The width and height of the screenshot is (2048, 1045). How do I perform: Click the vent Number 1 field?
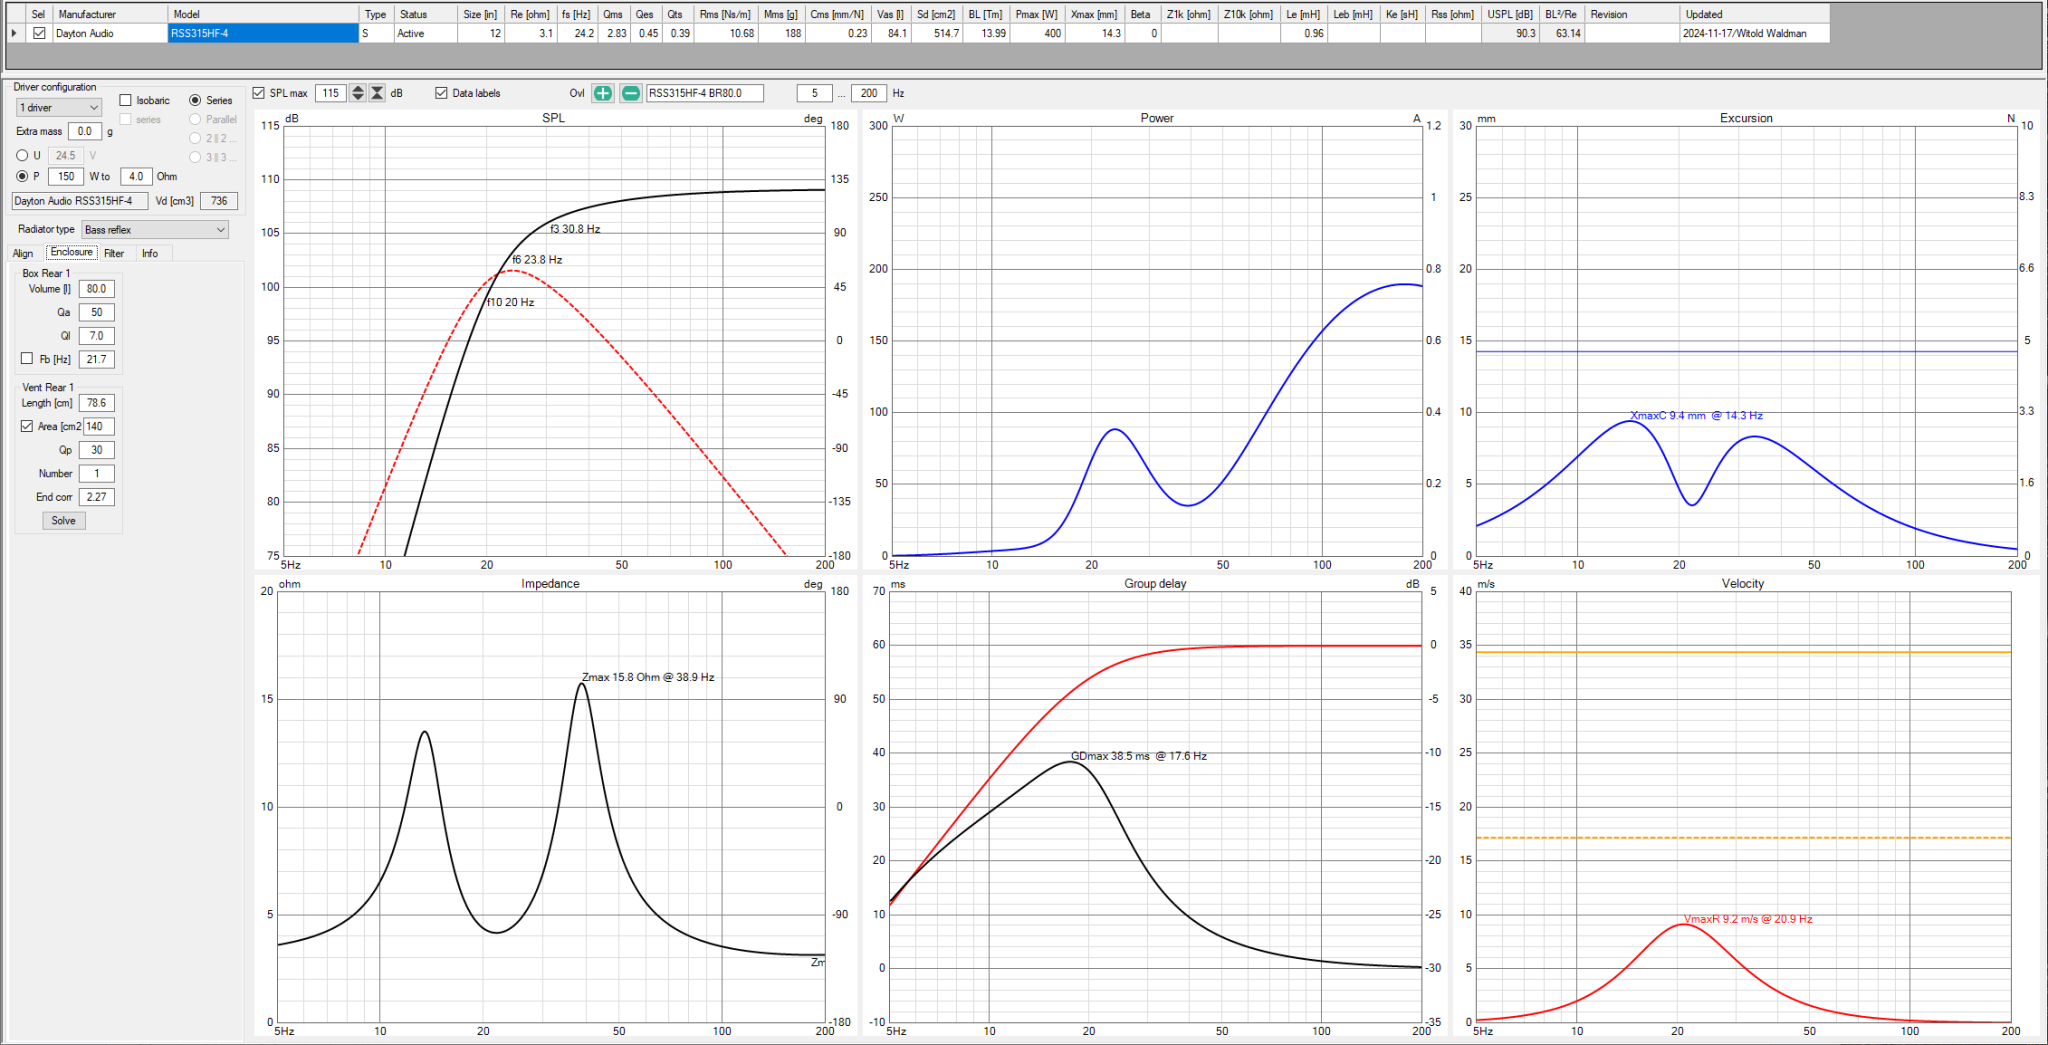[97, 473]
